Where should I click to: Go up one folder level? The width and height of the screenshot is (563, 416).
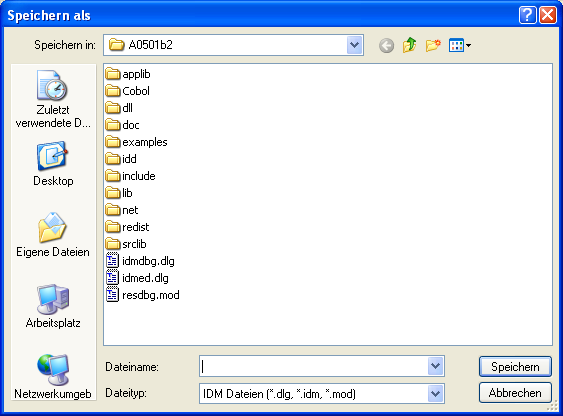pyautogui.click(x=409, y=46)
